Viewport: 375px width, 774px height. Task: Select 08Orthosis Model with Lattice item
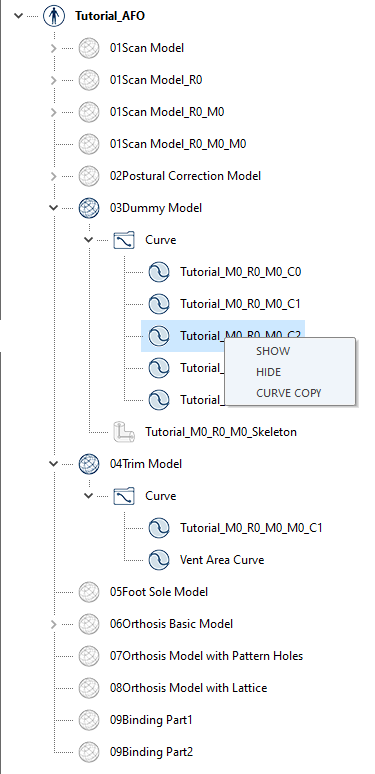188,688
